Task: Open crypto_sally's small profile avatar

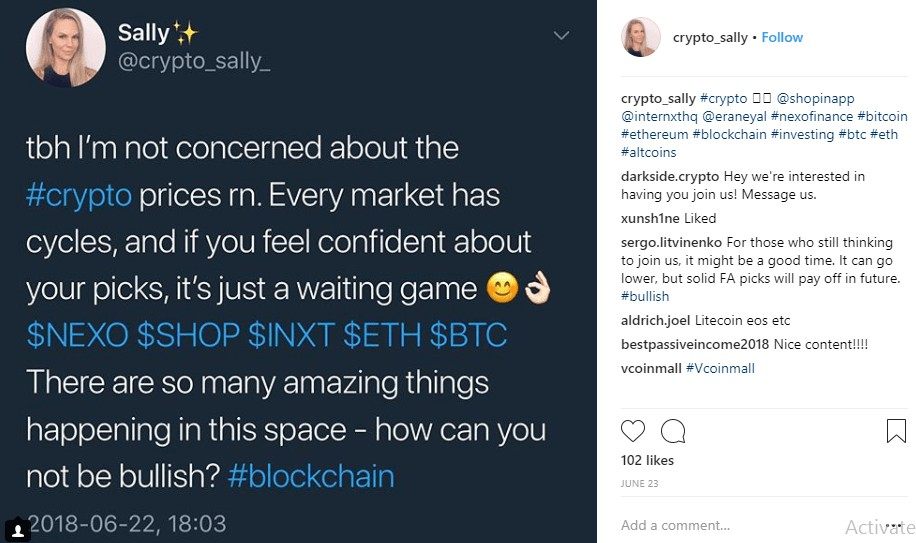Action: (640, 38)
